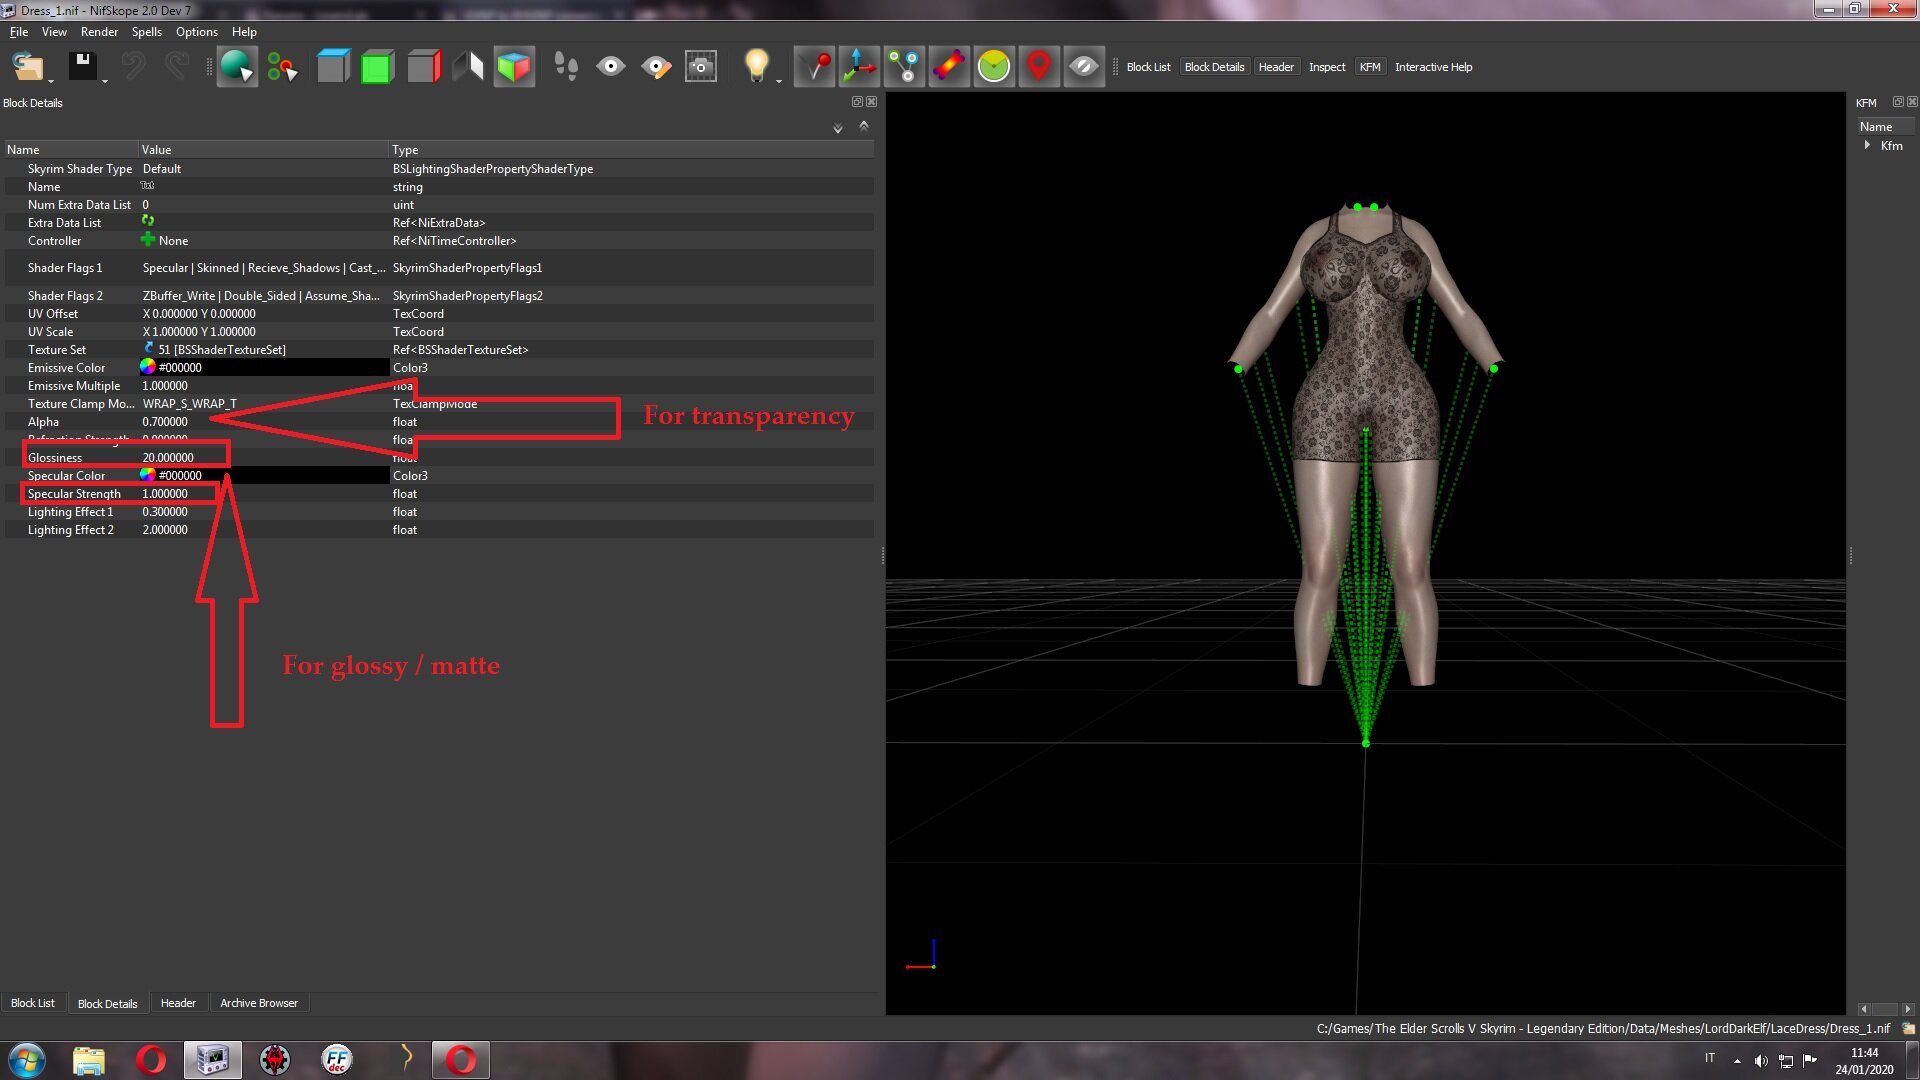Toggle the axes display icon
1920x1080 pixels.
859,67
